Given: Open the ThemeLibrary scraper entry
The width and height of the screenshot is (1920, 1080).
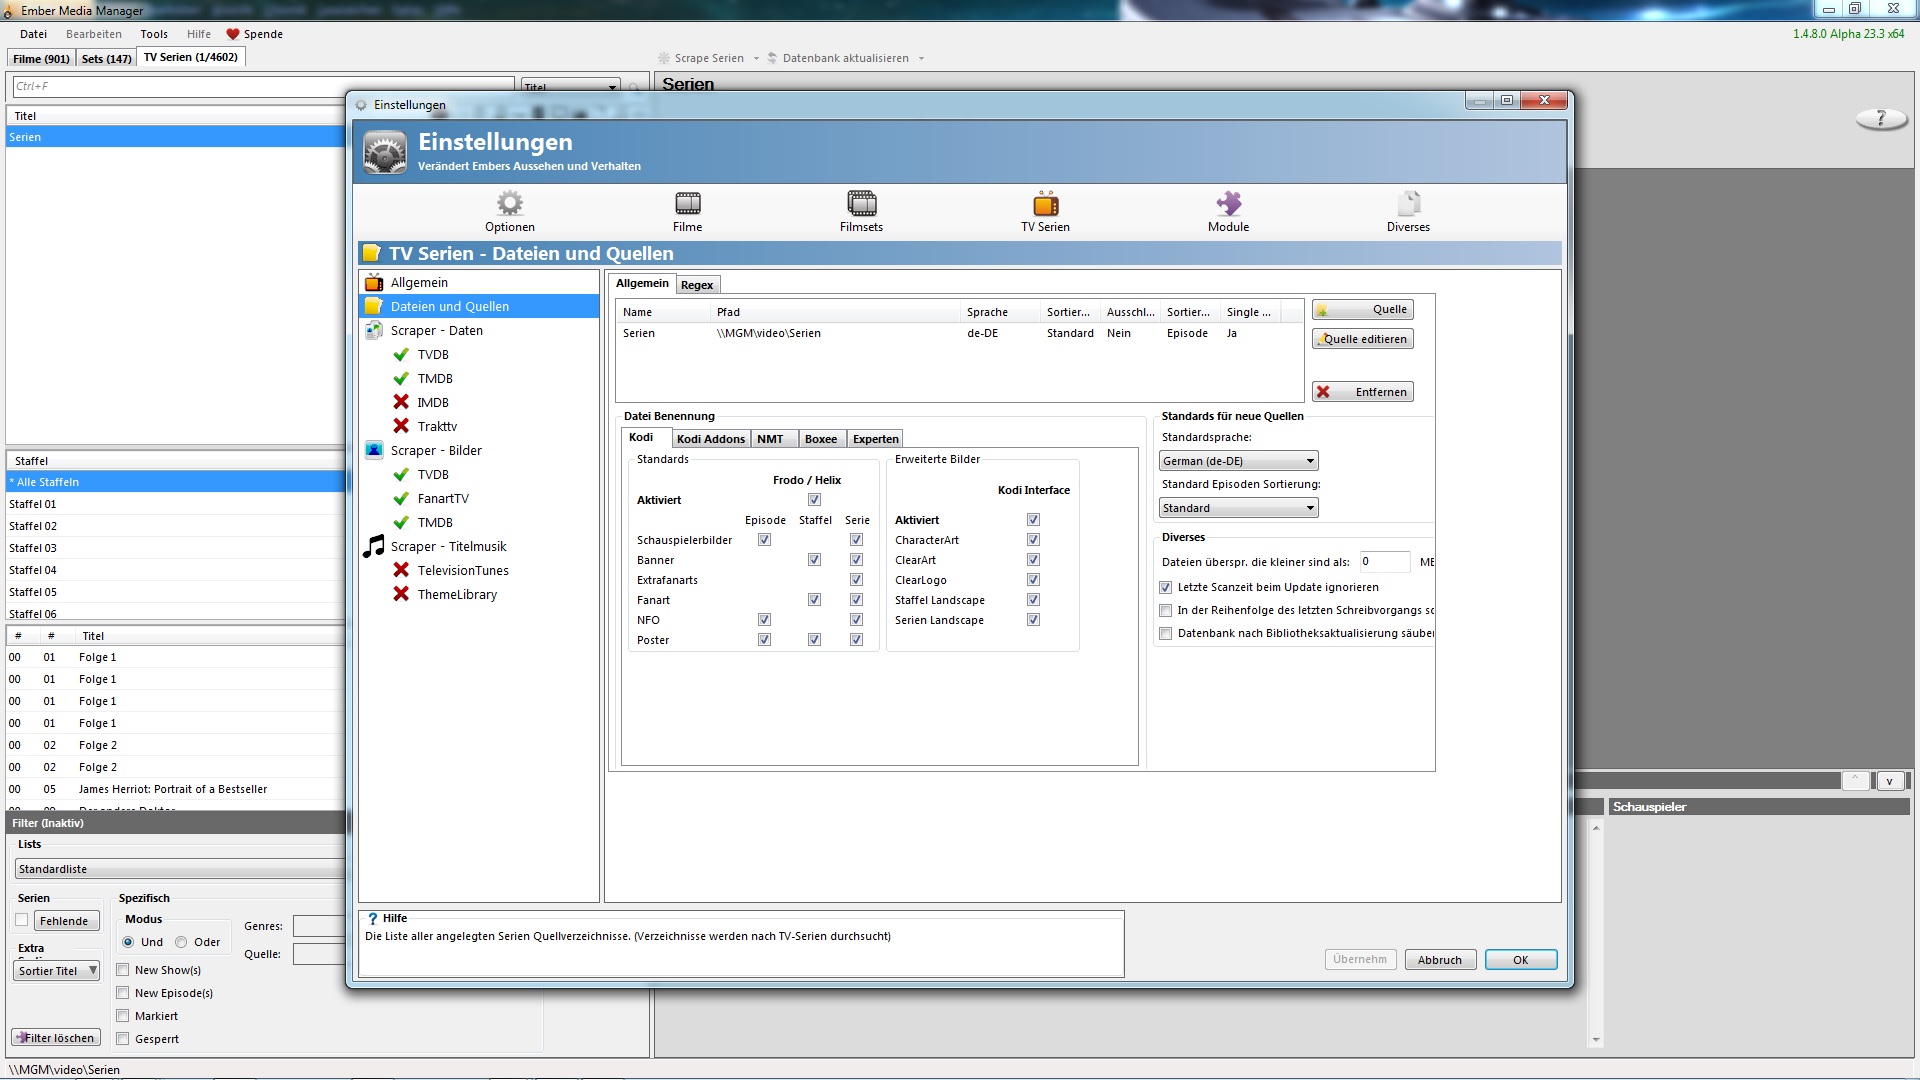Looking at the screenshot, I should [456, 595].
